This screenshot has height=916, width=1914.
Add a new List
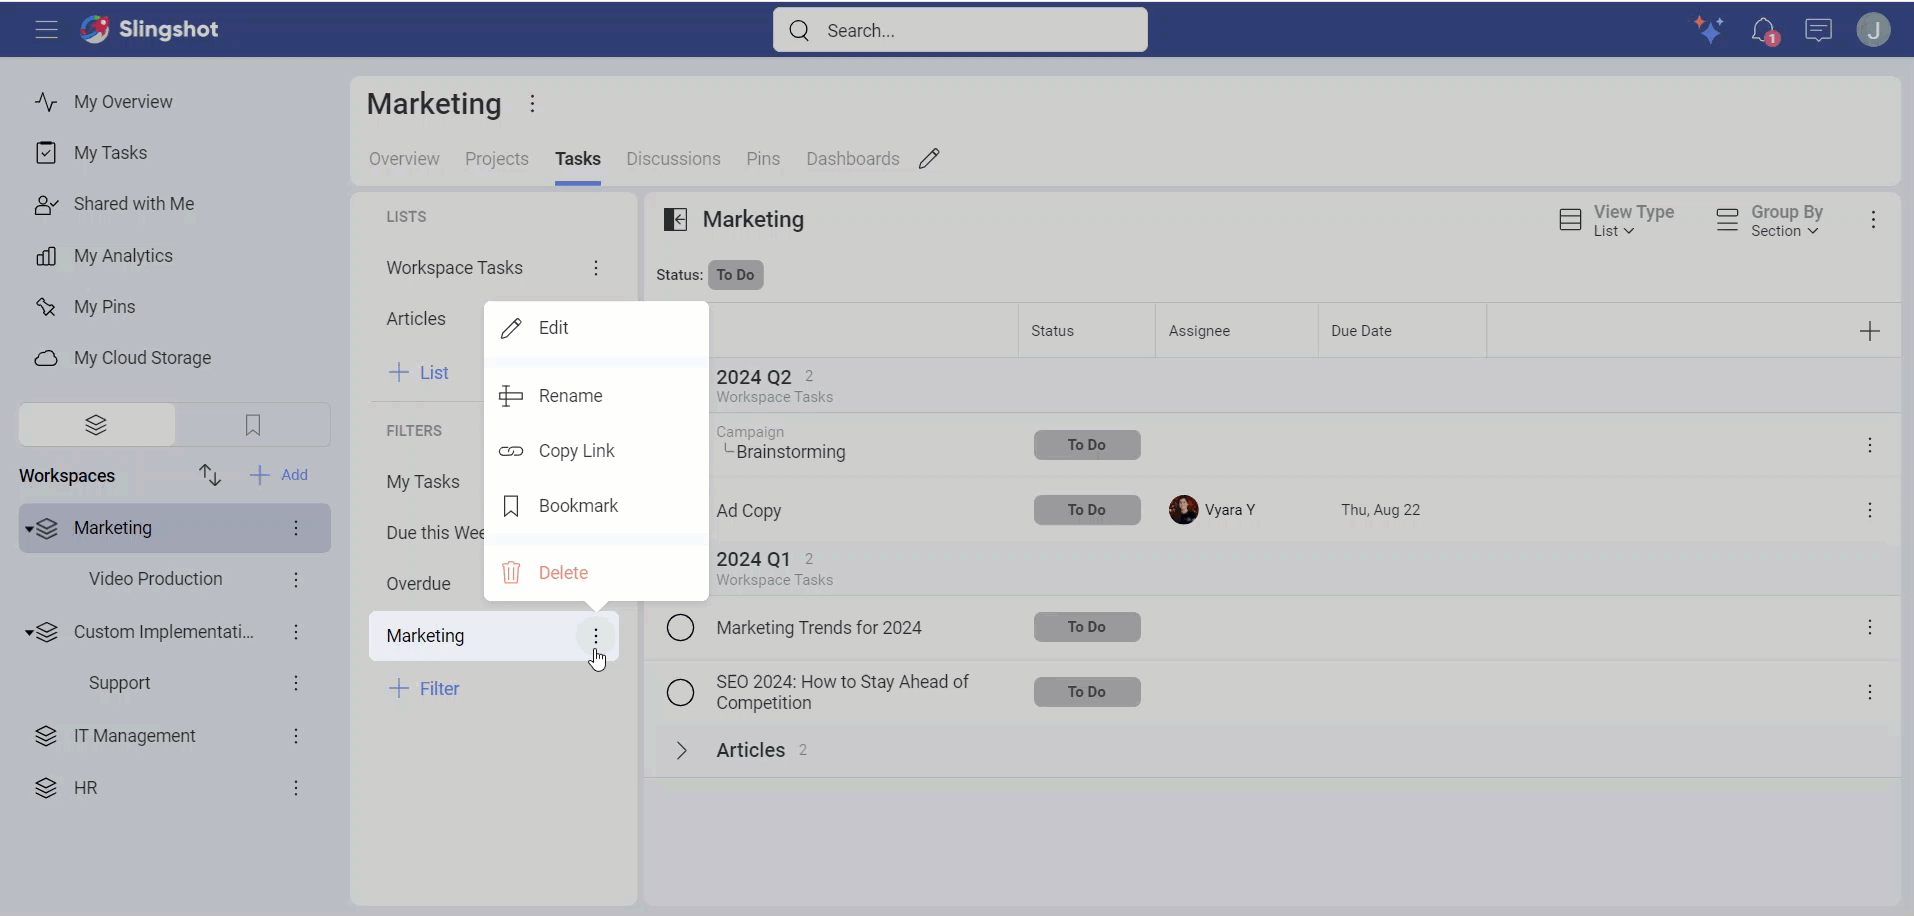pyautogui.click(x=419, y=373)
